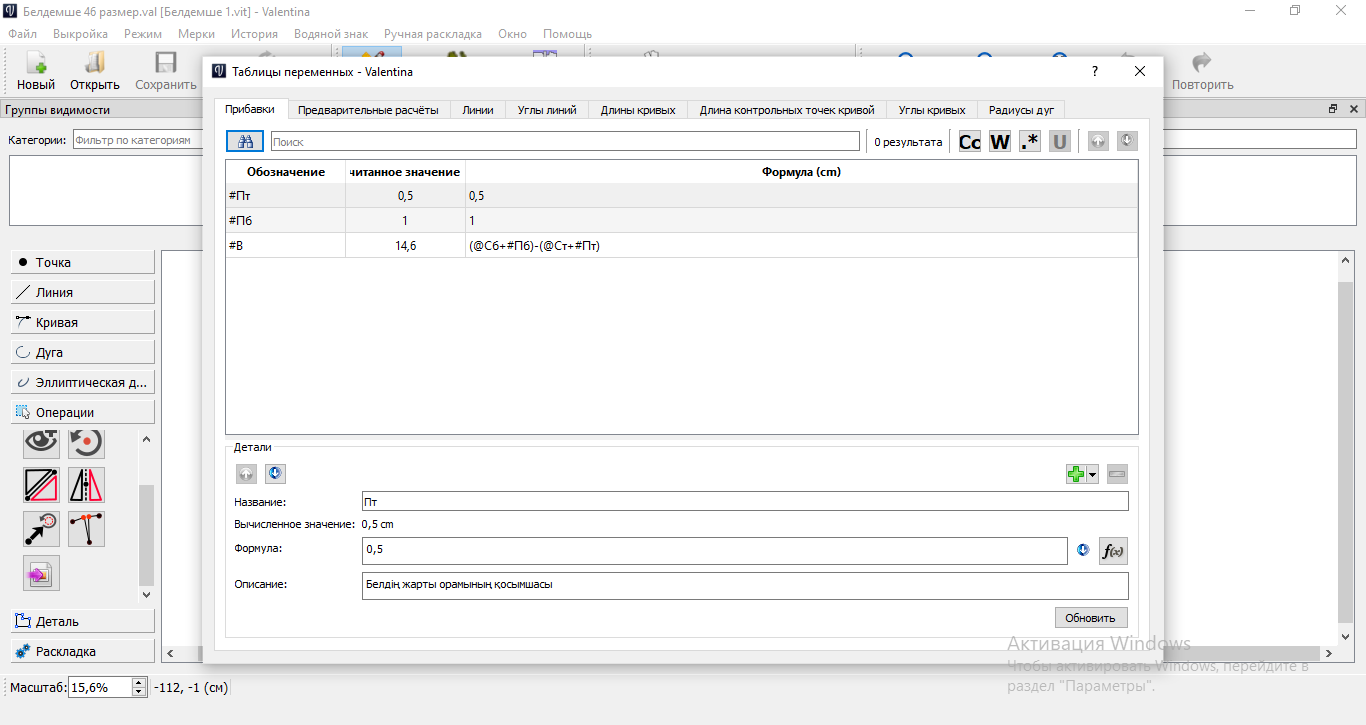Expand the Линия tool group
This screenshot has width=1366, height=725.
83,292
